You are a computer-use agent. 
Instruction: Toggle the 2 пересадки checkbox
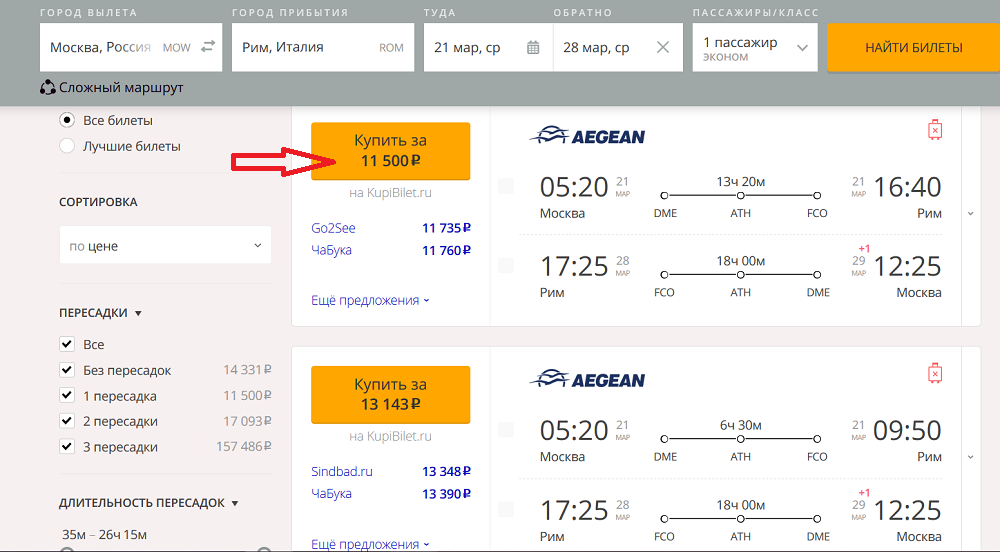tap(67, 421)
